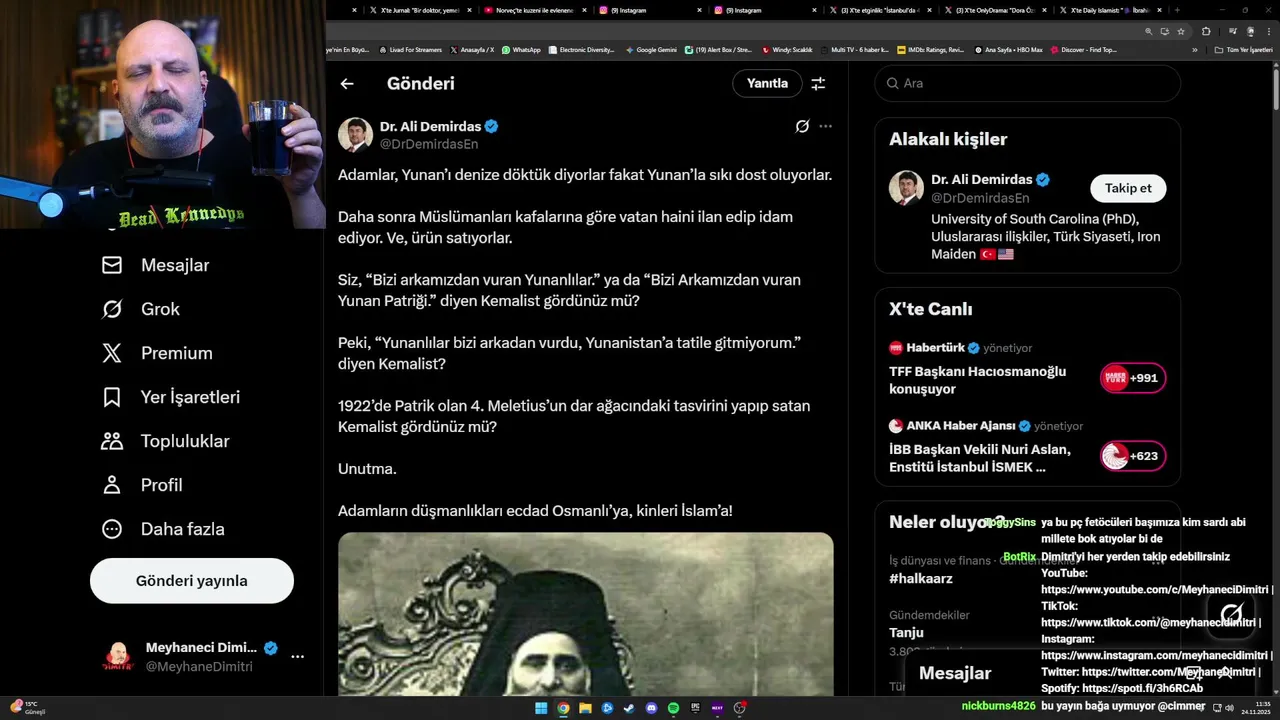The width and height of the screenshot is (1280, 720).
Task: Open the Google Gemini bookmark
Action: pyautogui.click(x=651, y=49)
